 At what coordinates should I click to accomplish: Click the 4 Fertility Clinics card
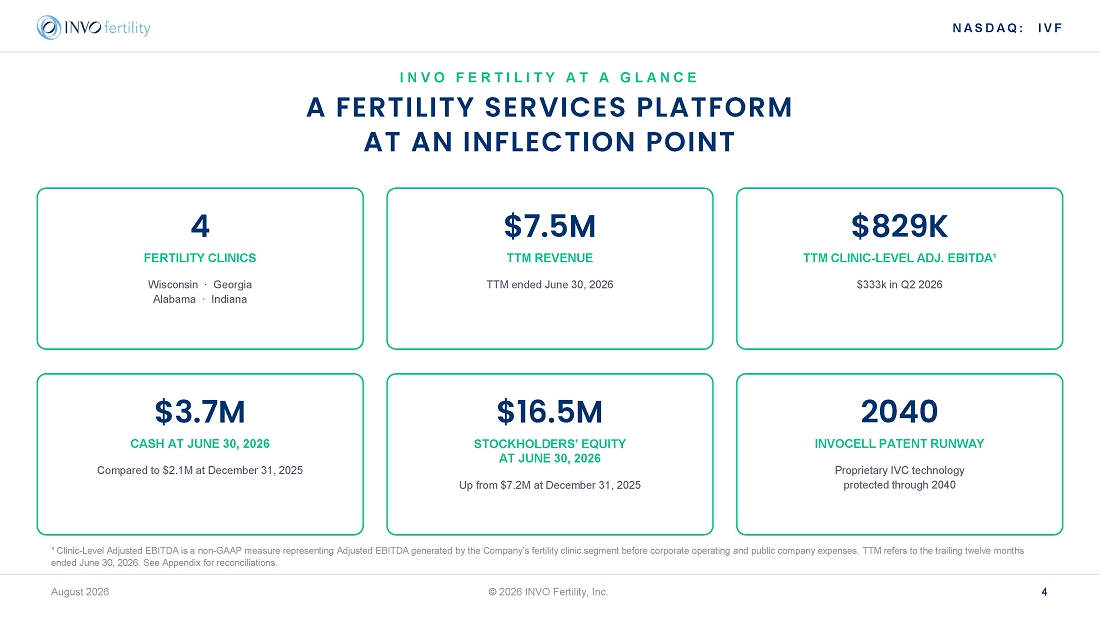pos(200,268)
